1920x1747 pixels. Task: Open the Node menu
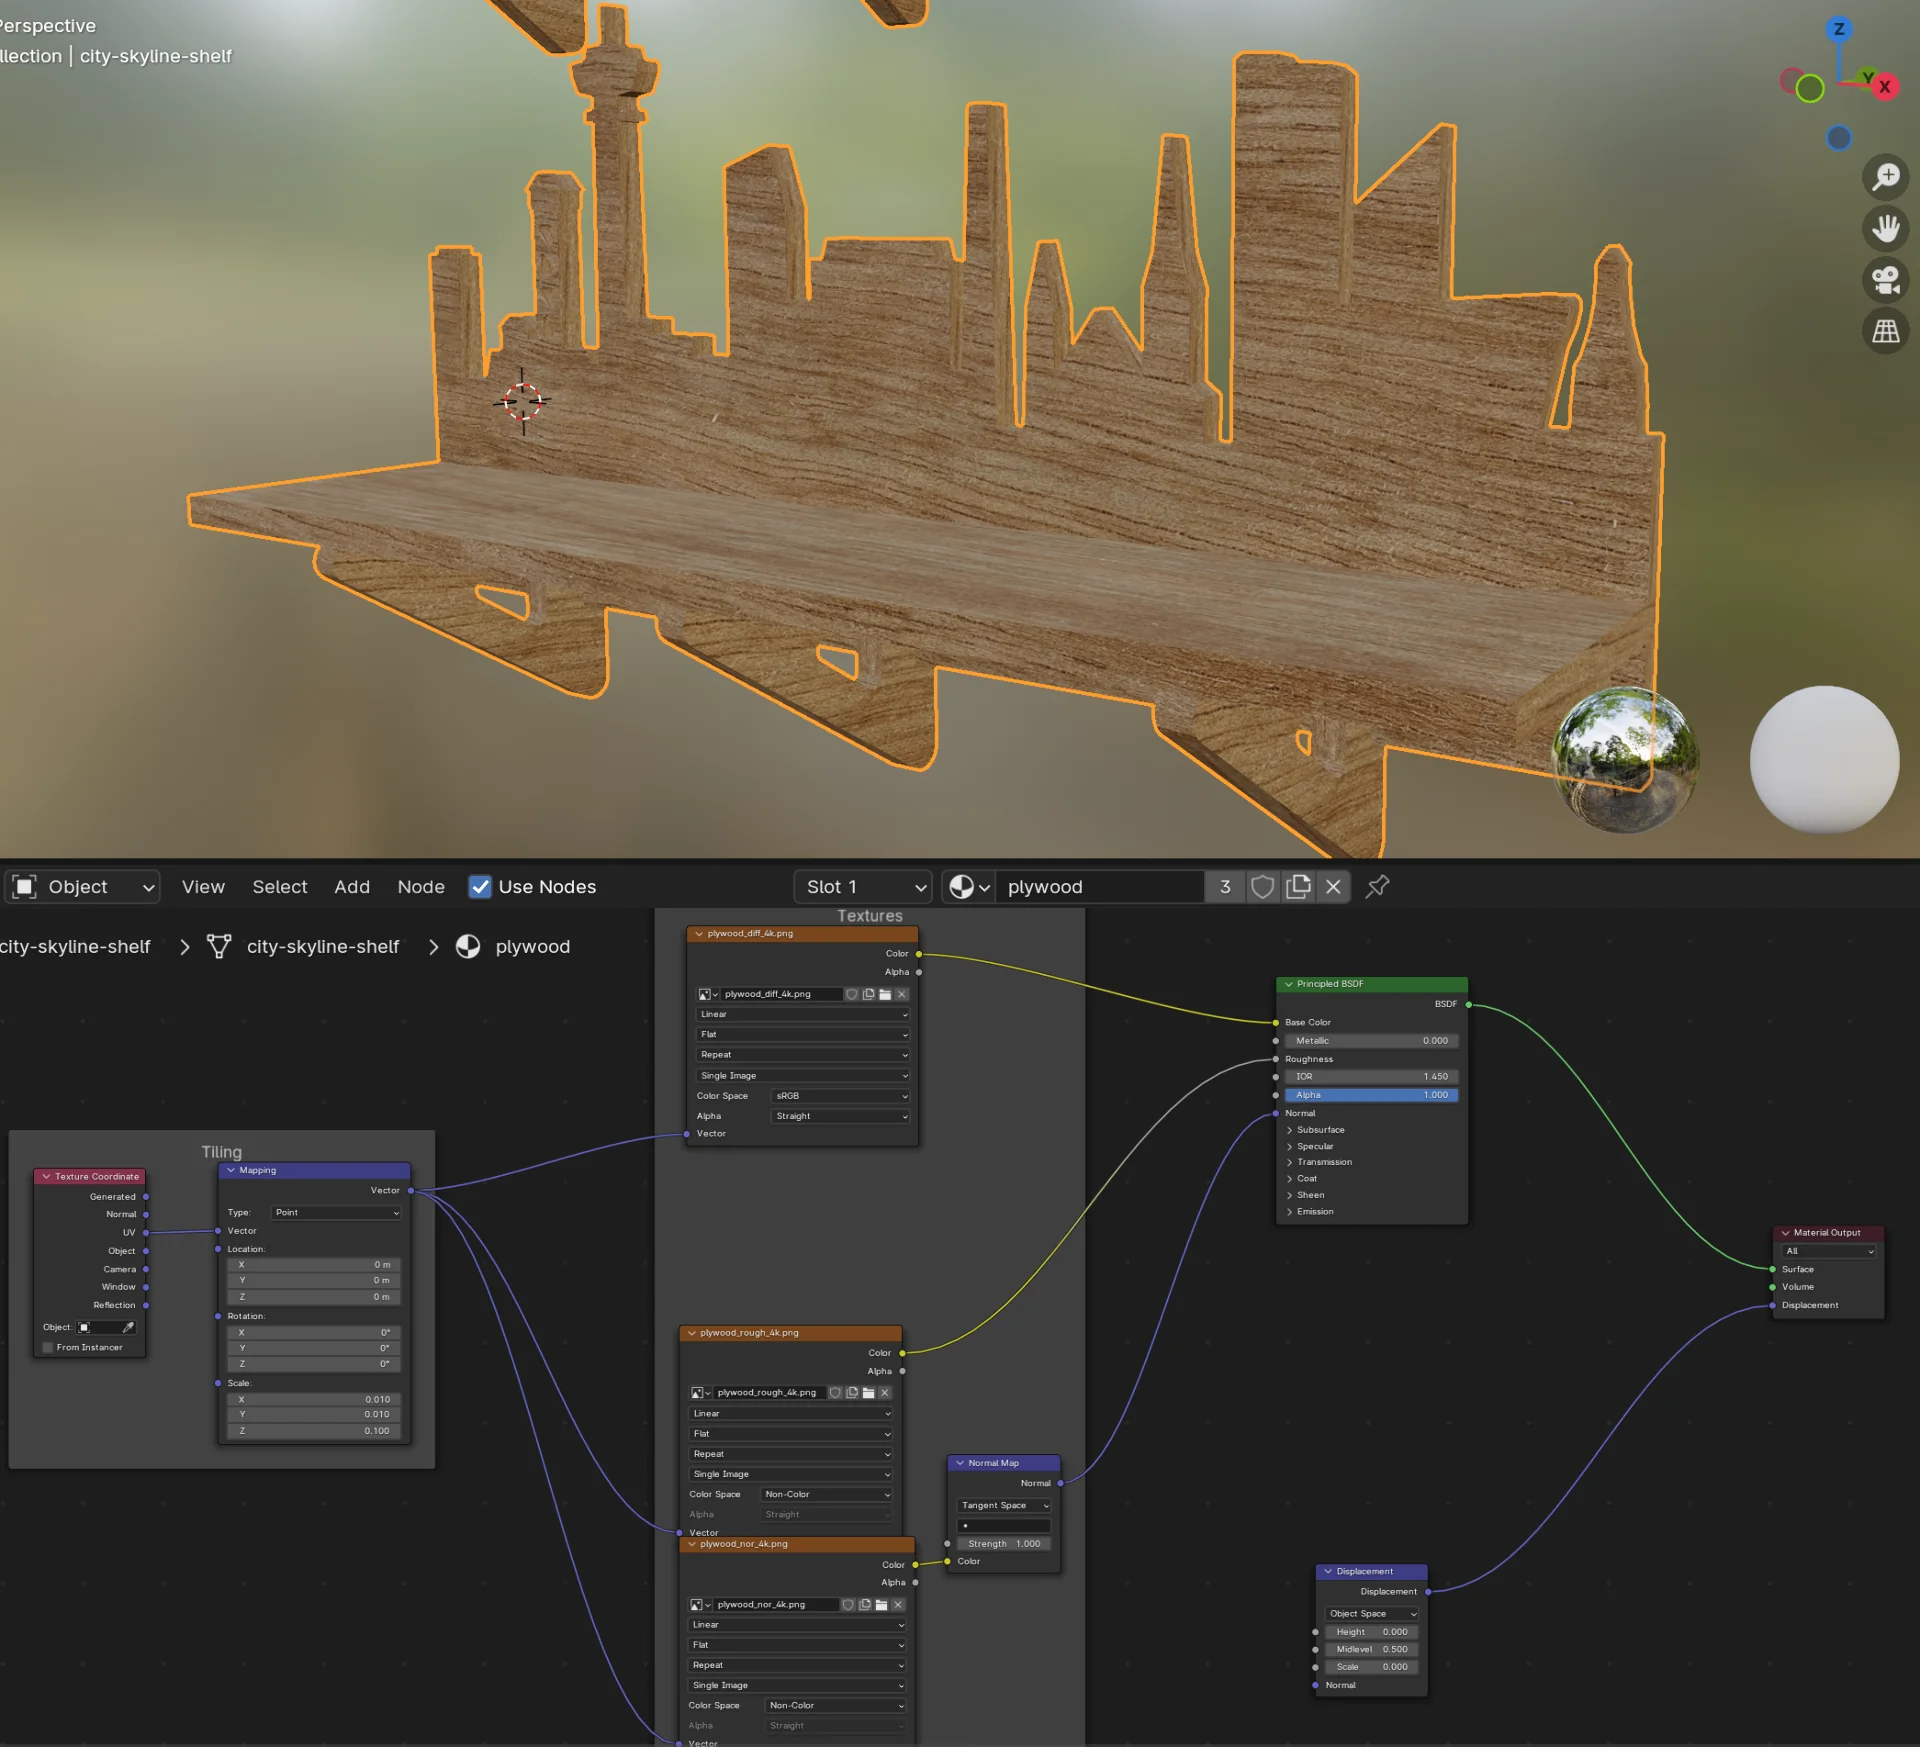tap(421, 887)
